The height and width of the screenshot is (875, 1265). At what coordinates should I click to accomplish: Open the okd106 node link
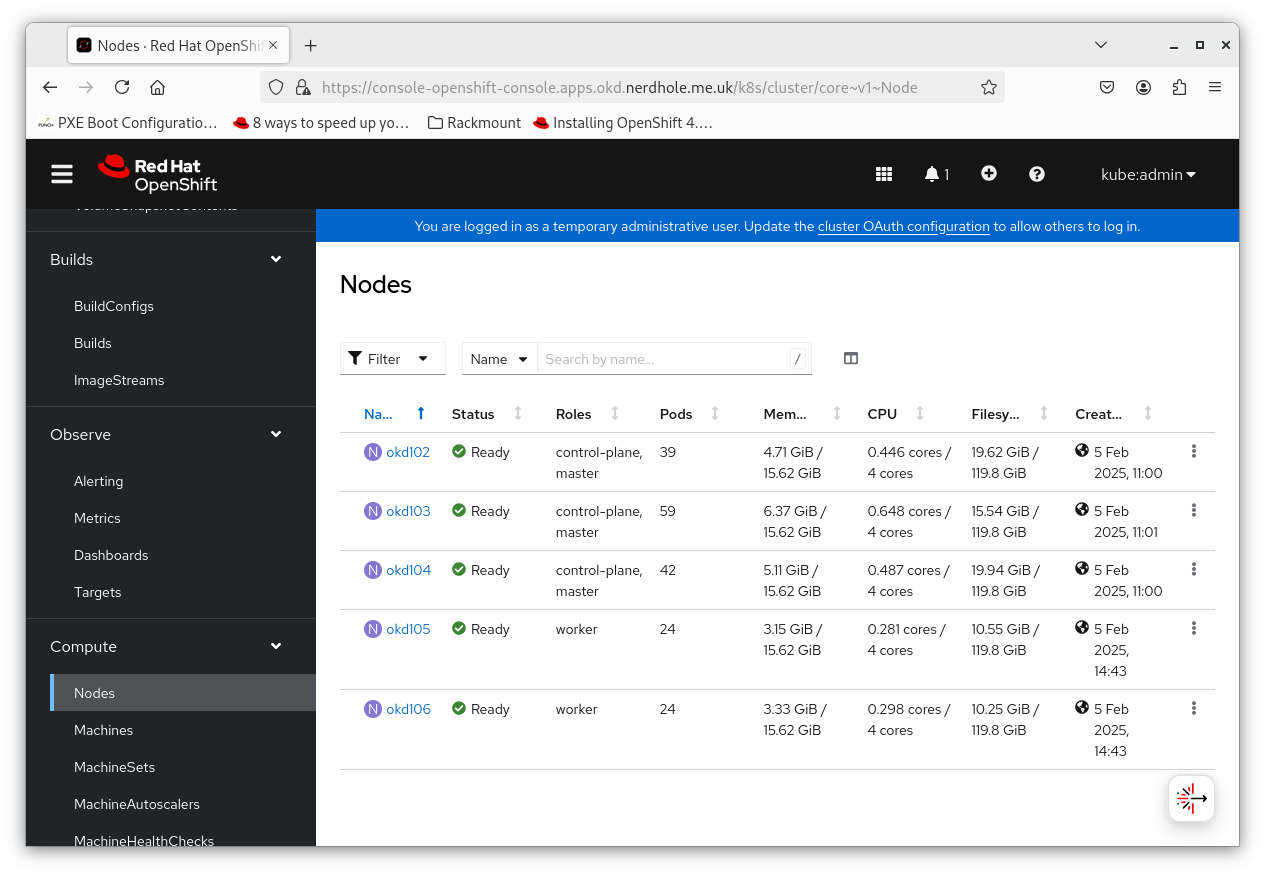[408, 709]
